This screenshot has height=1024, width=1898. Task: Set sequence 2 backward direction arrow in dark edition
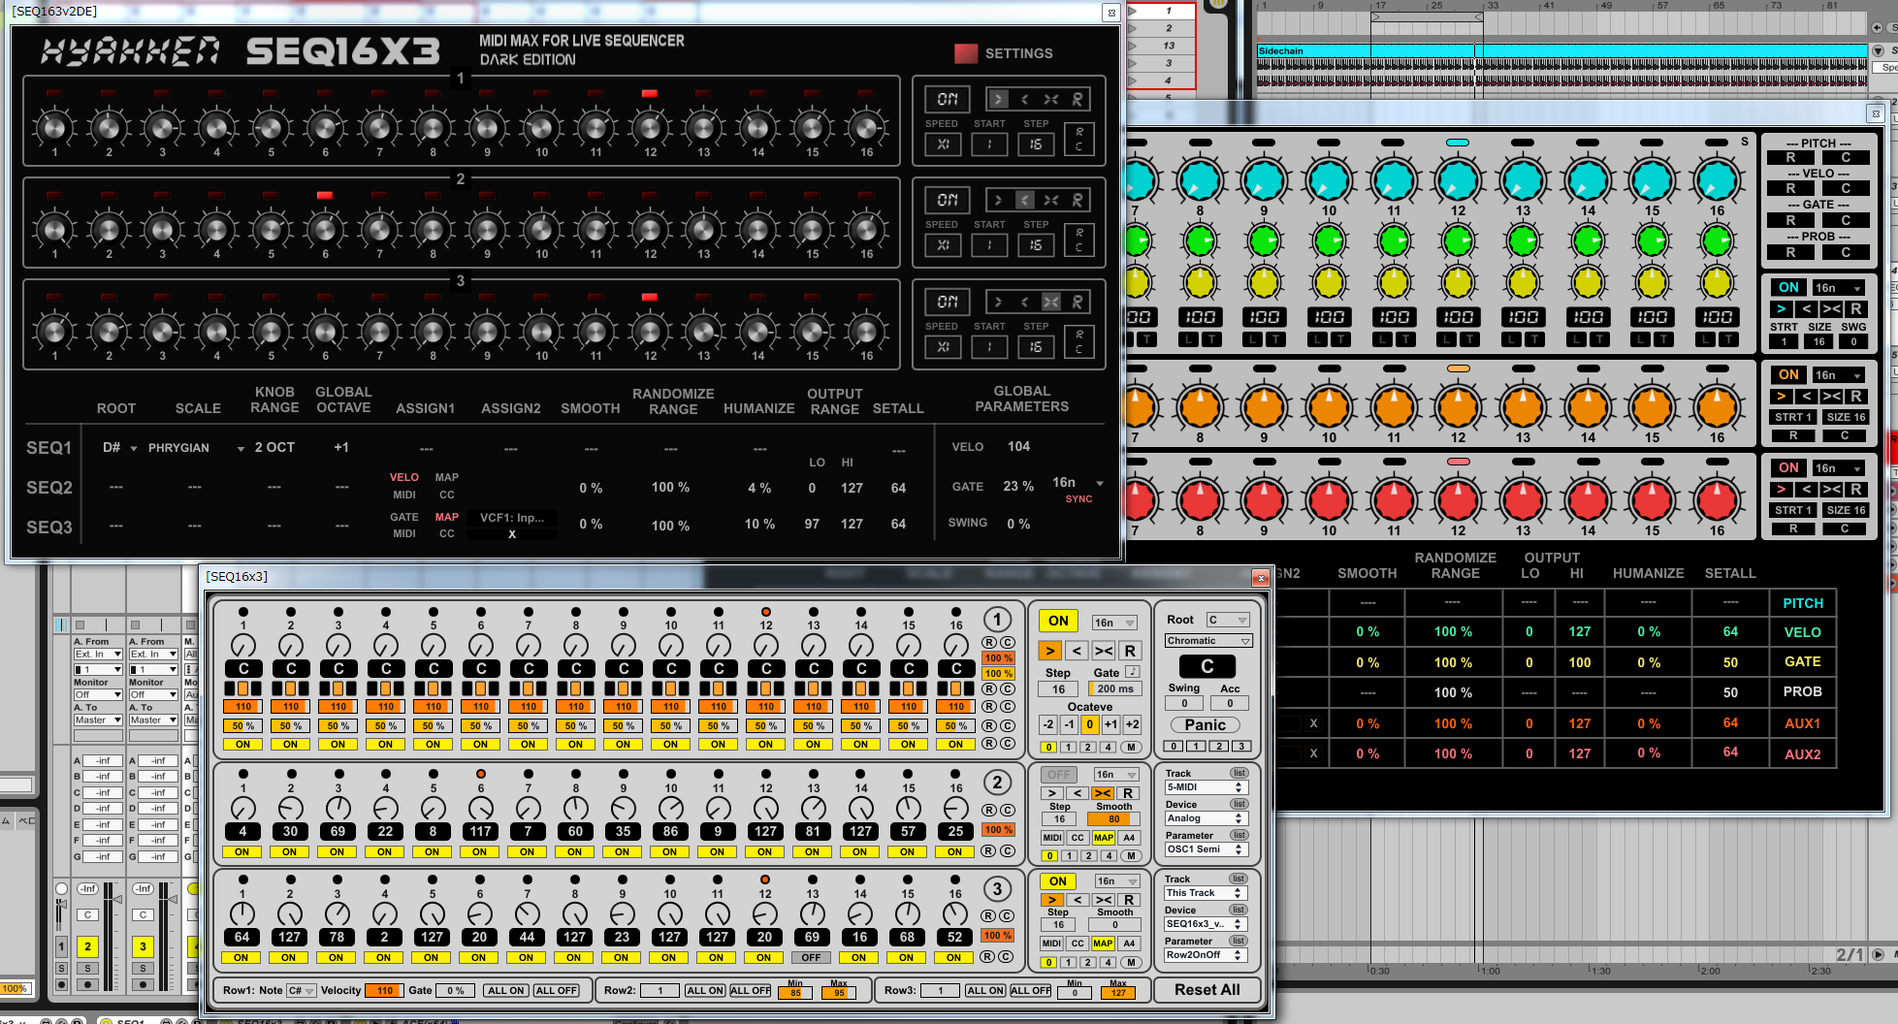click(1024, 200)
